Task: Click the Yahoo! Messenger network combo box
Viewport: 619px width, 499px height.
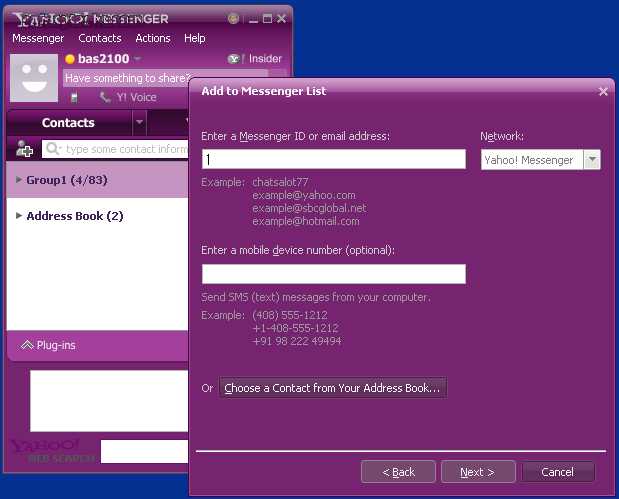Action: click(x=540, y=159)
